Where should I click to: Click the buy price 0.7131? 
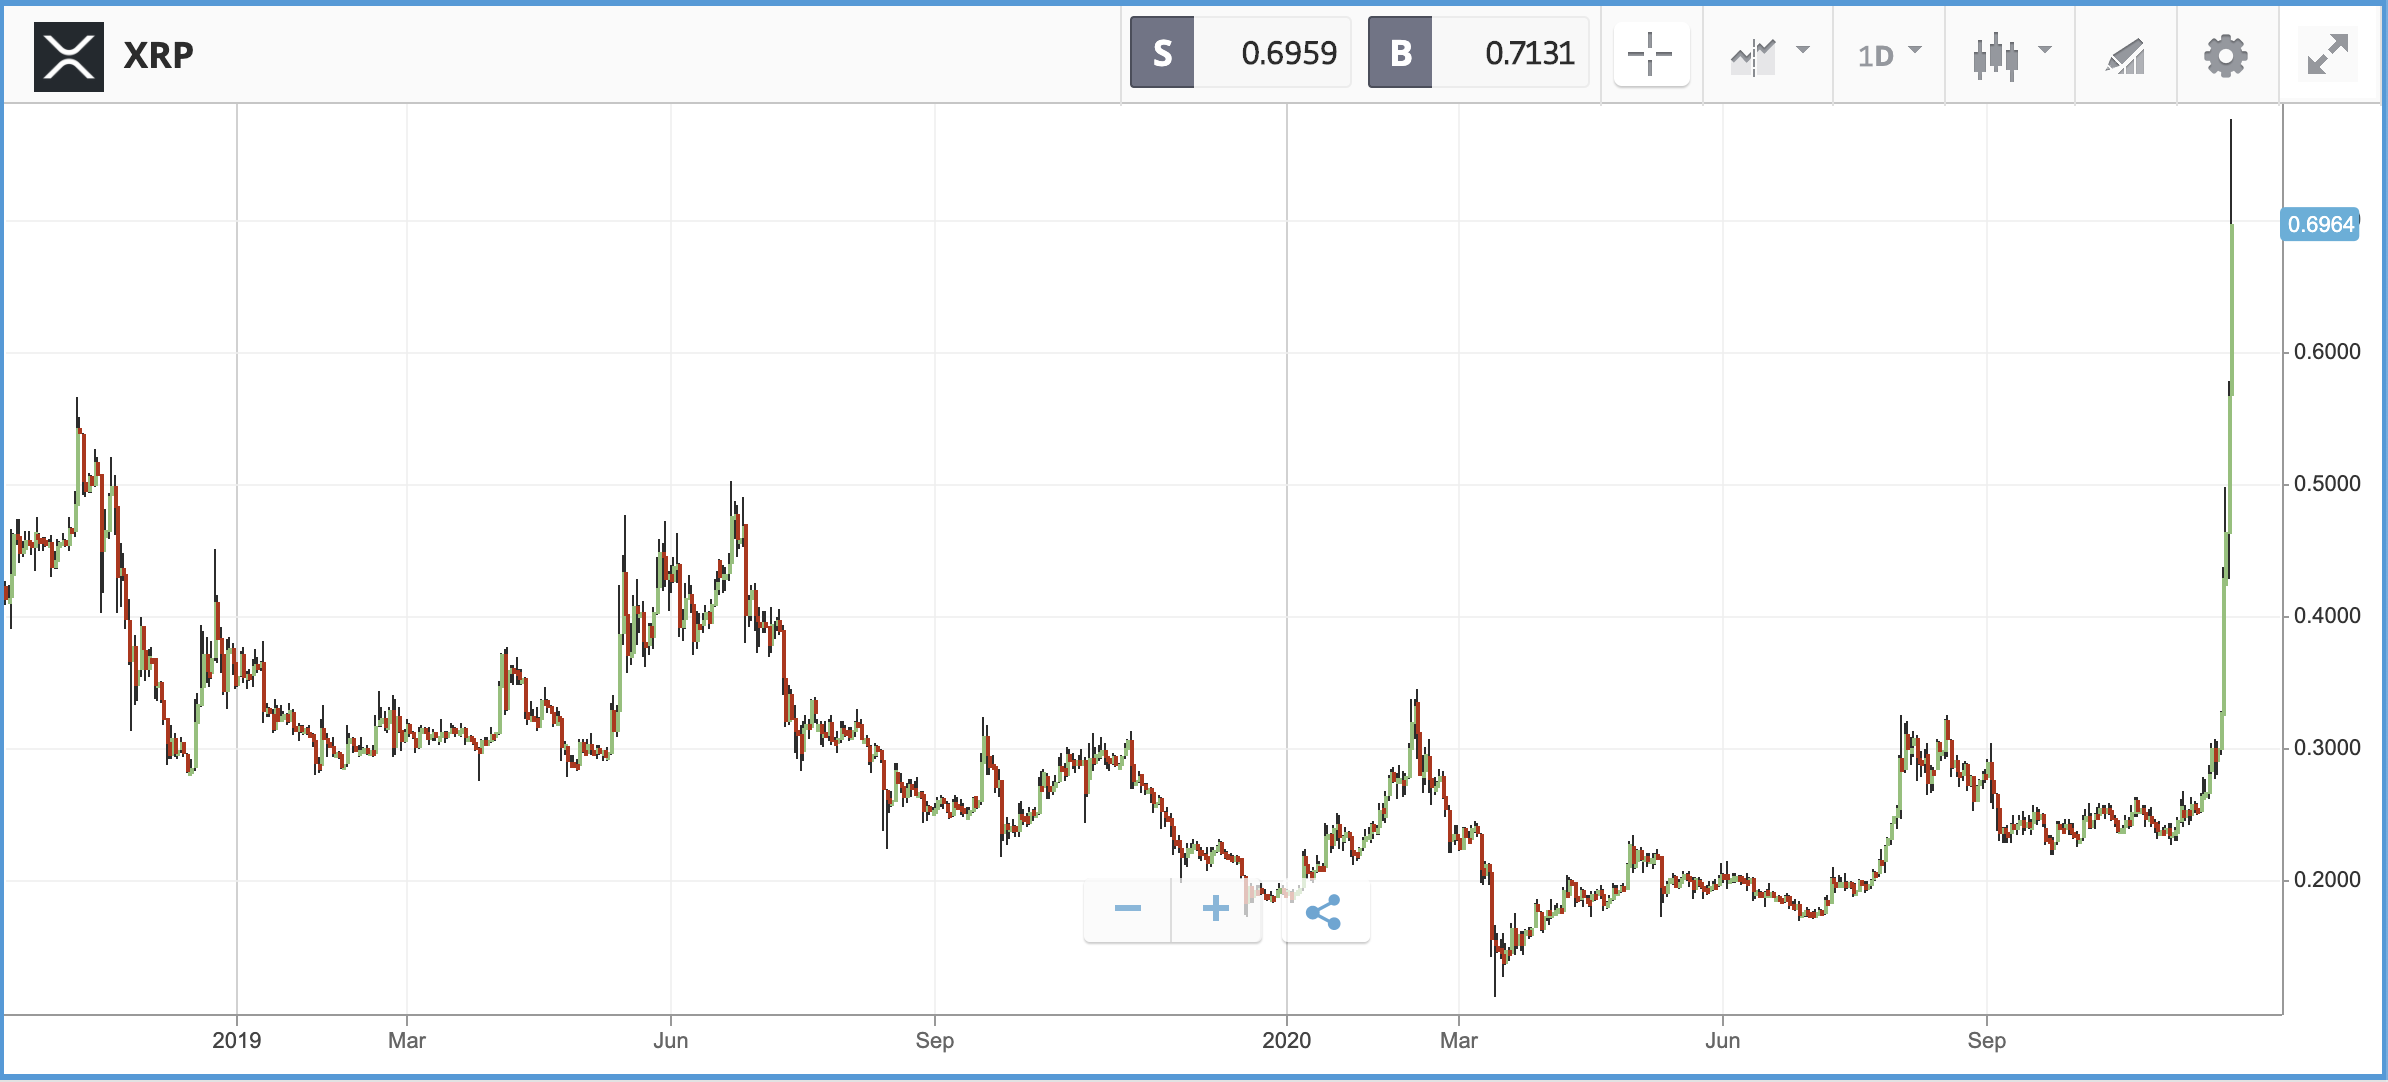click(x=1529, y=53)
